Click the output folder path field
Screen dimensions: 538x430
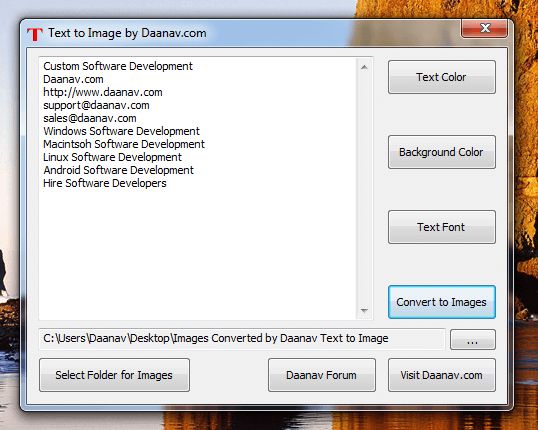click(x=242, y=339)
